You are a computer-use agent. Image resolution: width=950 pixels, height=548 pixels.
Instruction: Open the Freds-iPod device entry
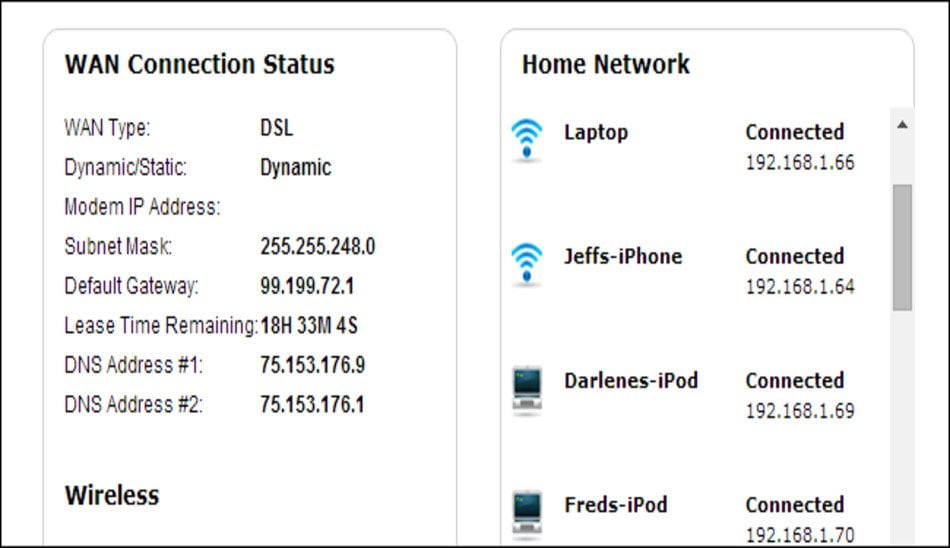click(x=616, y=505)
